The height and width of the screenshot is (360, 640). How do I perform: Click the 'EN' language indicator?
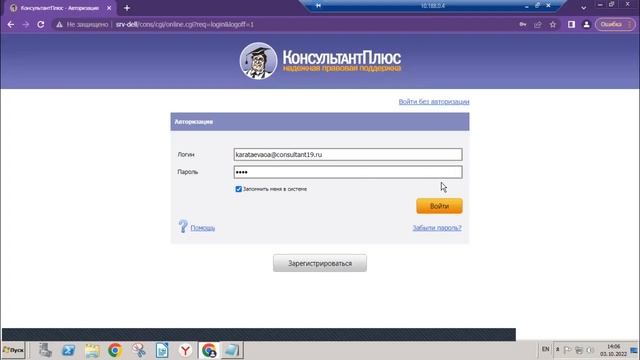545,349
